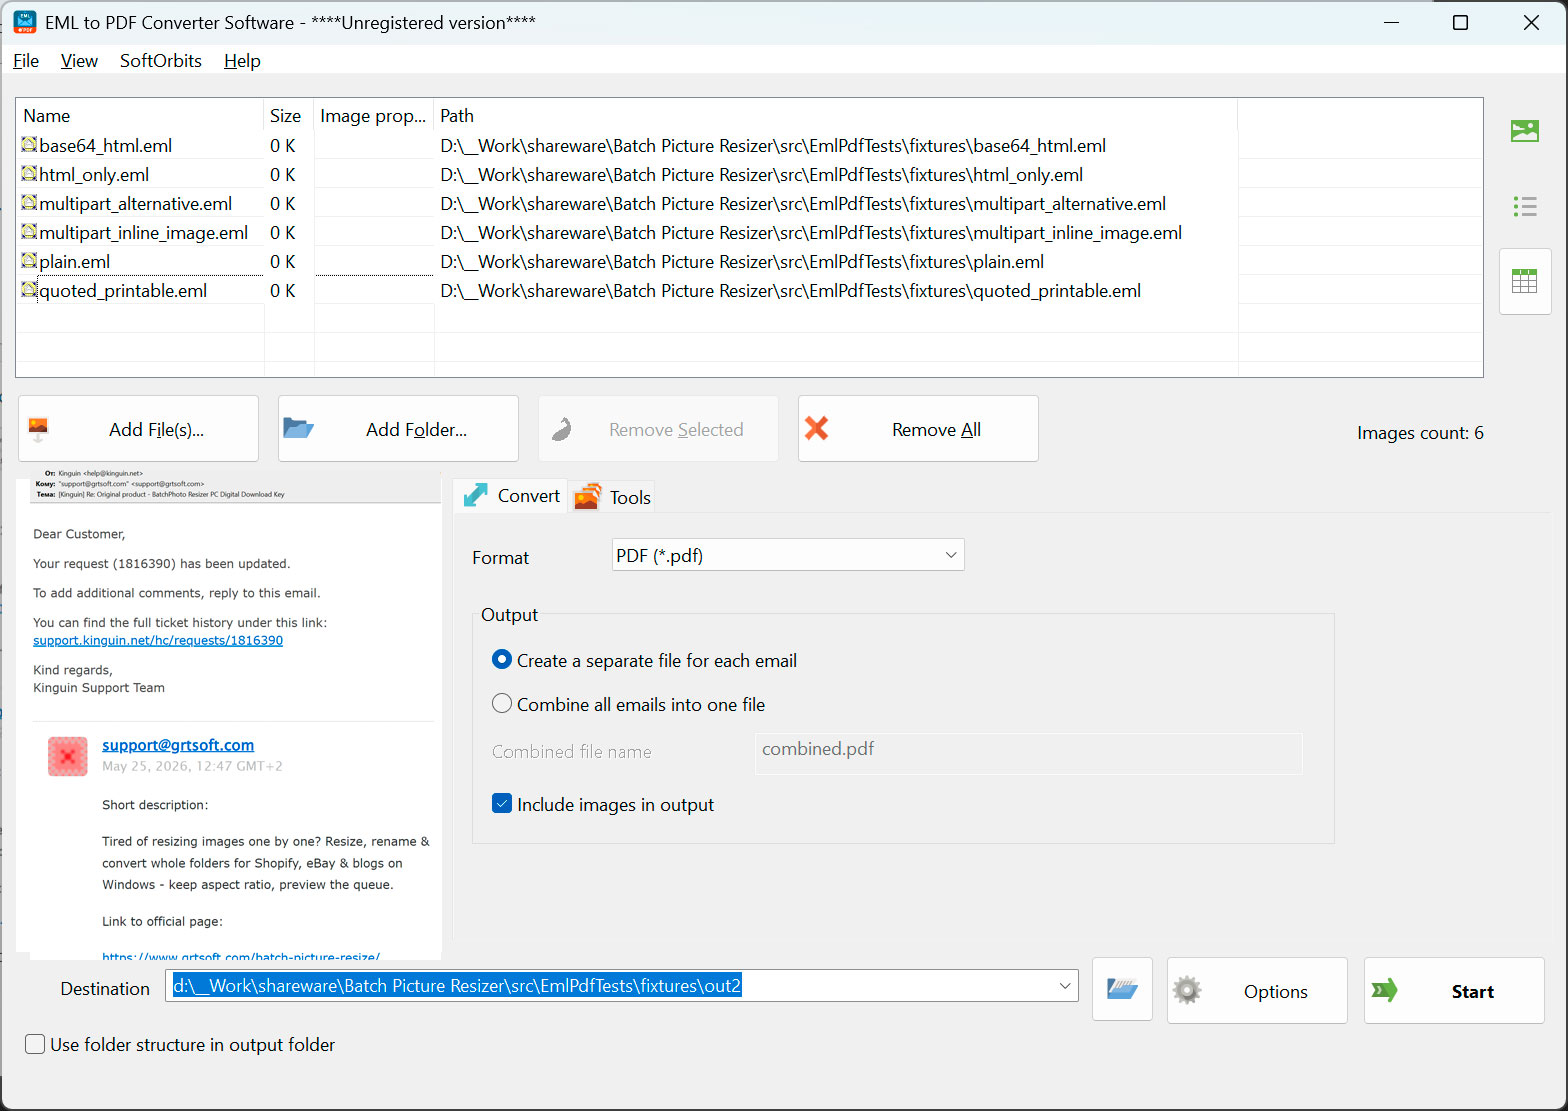1568x1111 pixels.
Task: Click file icon of plain.eml
Action: click(29, 261)
